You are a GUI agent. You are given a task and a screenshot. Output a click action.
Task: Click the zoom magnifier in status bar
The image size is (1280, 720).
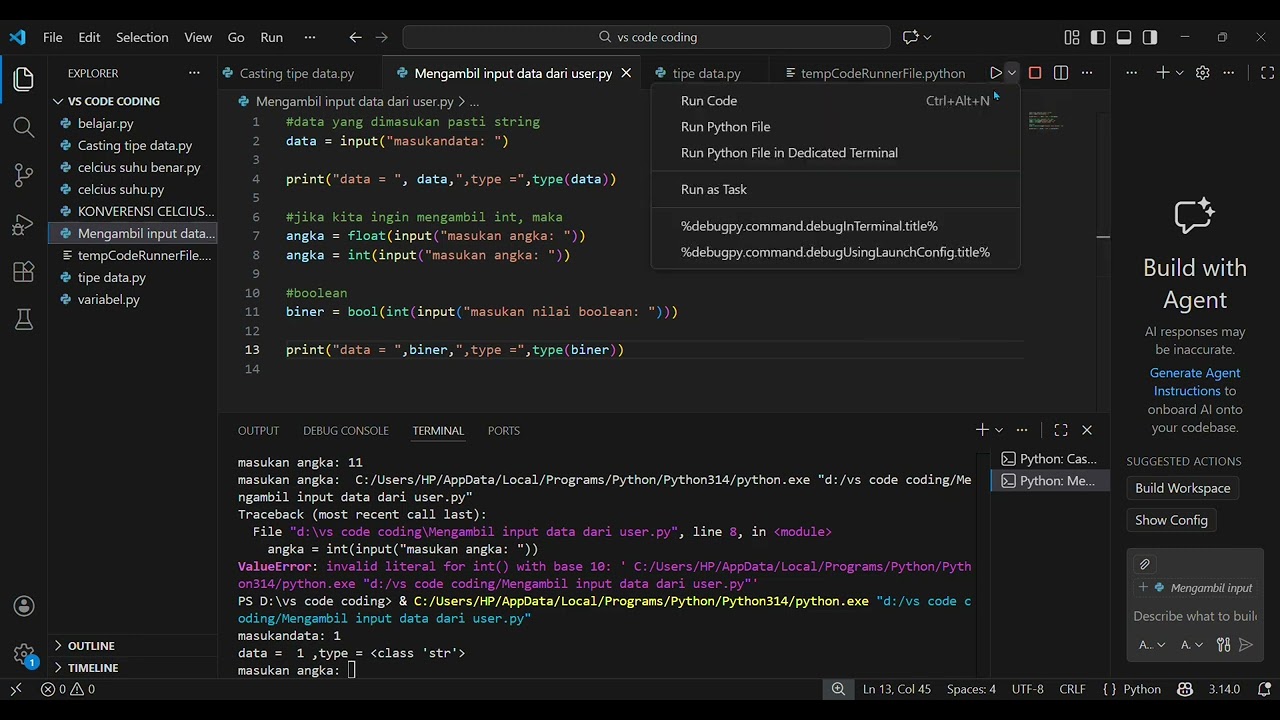tap(838, 689)
